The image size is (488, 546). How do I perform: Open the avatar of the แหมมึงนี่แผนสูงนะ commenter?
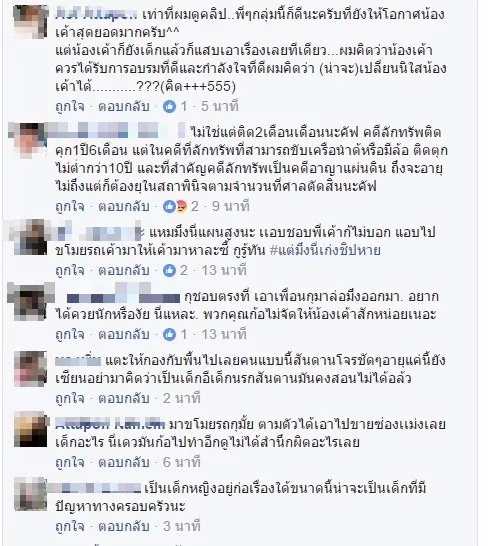[30, 237]
